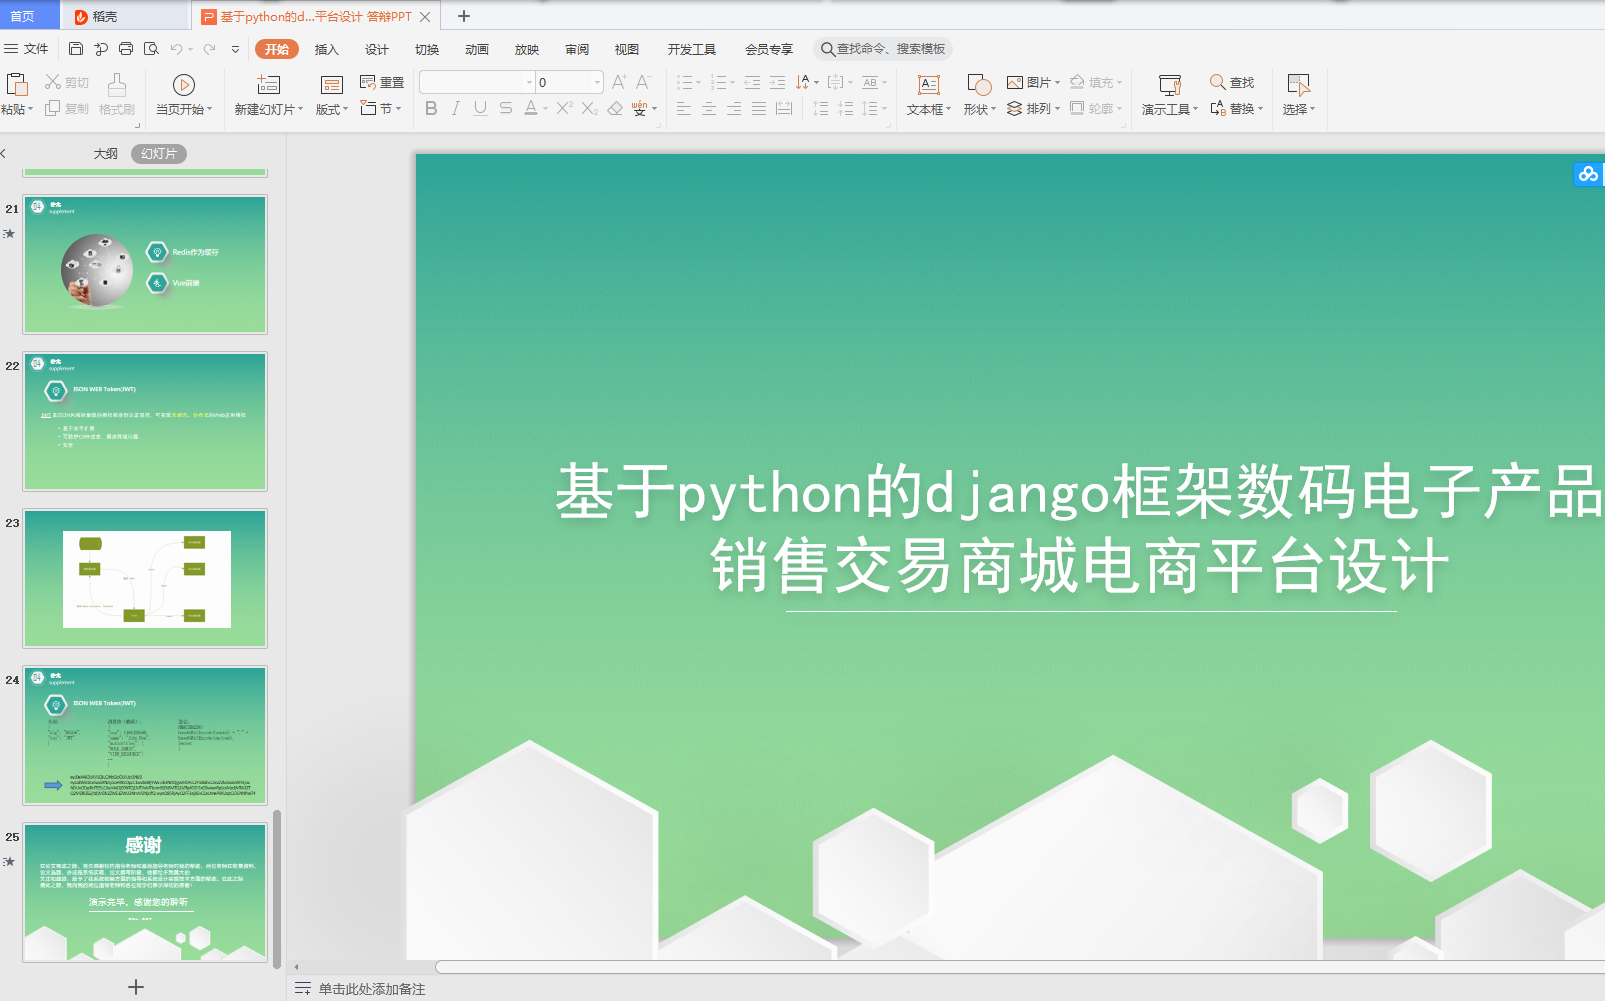This screenshot has height=1001, width=1605.
Task: Click the Increase Indent icon
Action: (x=777, y=82)
